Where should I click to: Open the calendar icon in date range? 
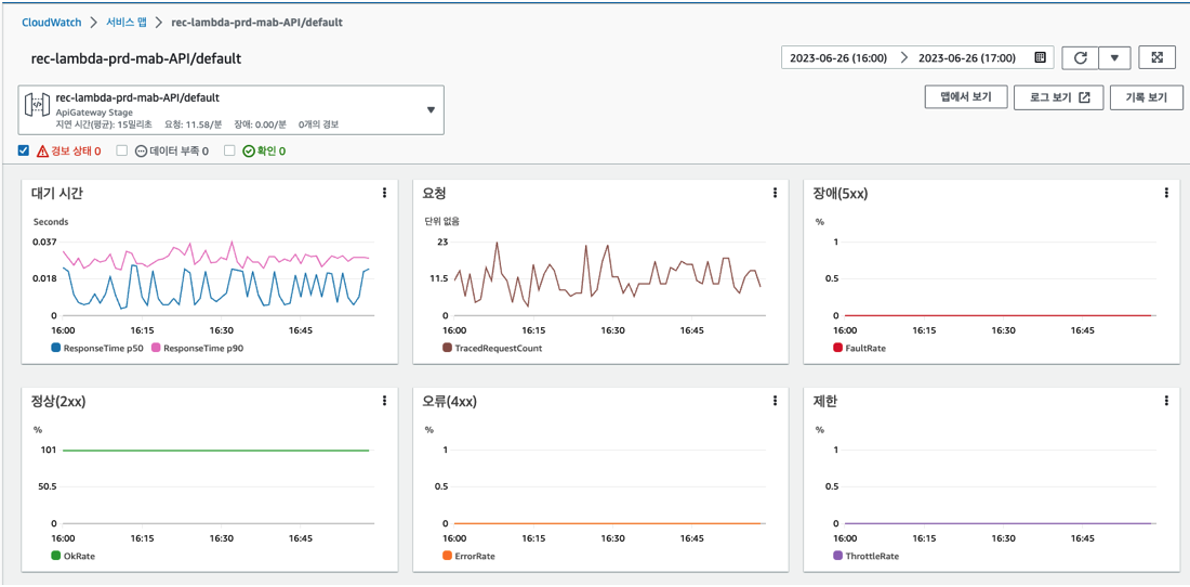pos(1040,58)
